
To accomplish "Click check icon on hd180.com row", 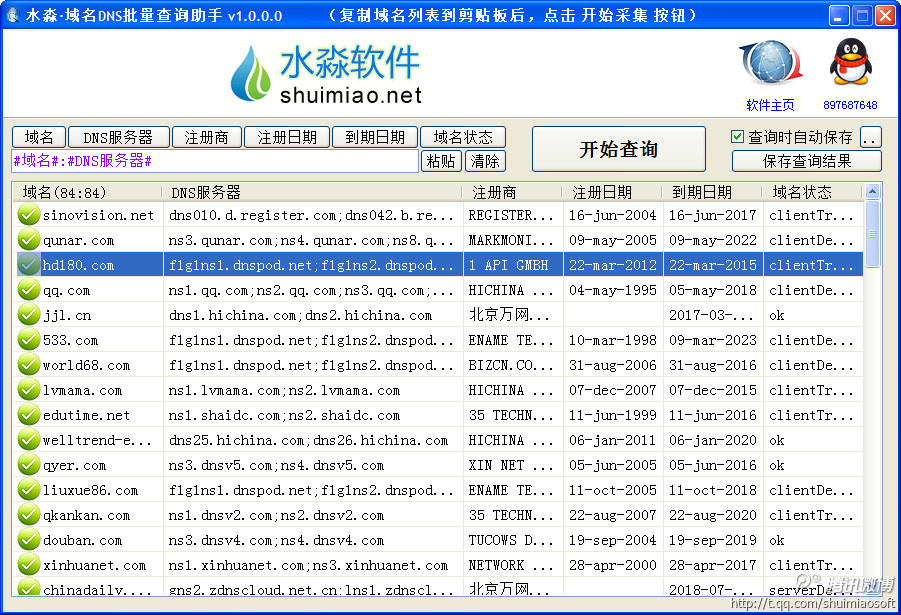I will click(28, 264).
